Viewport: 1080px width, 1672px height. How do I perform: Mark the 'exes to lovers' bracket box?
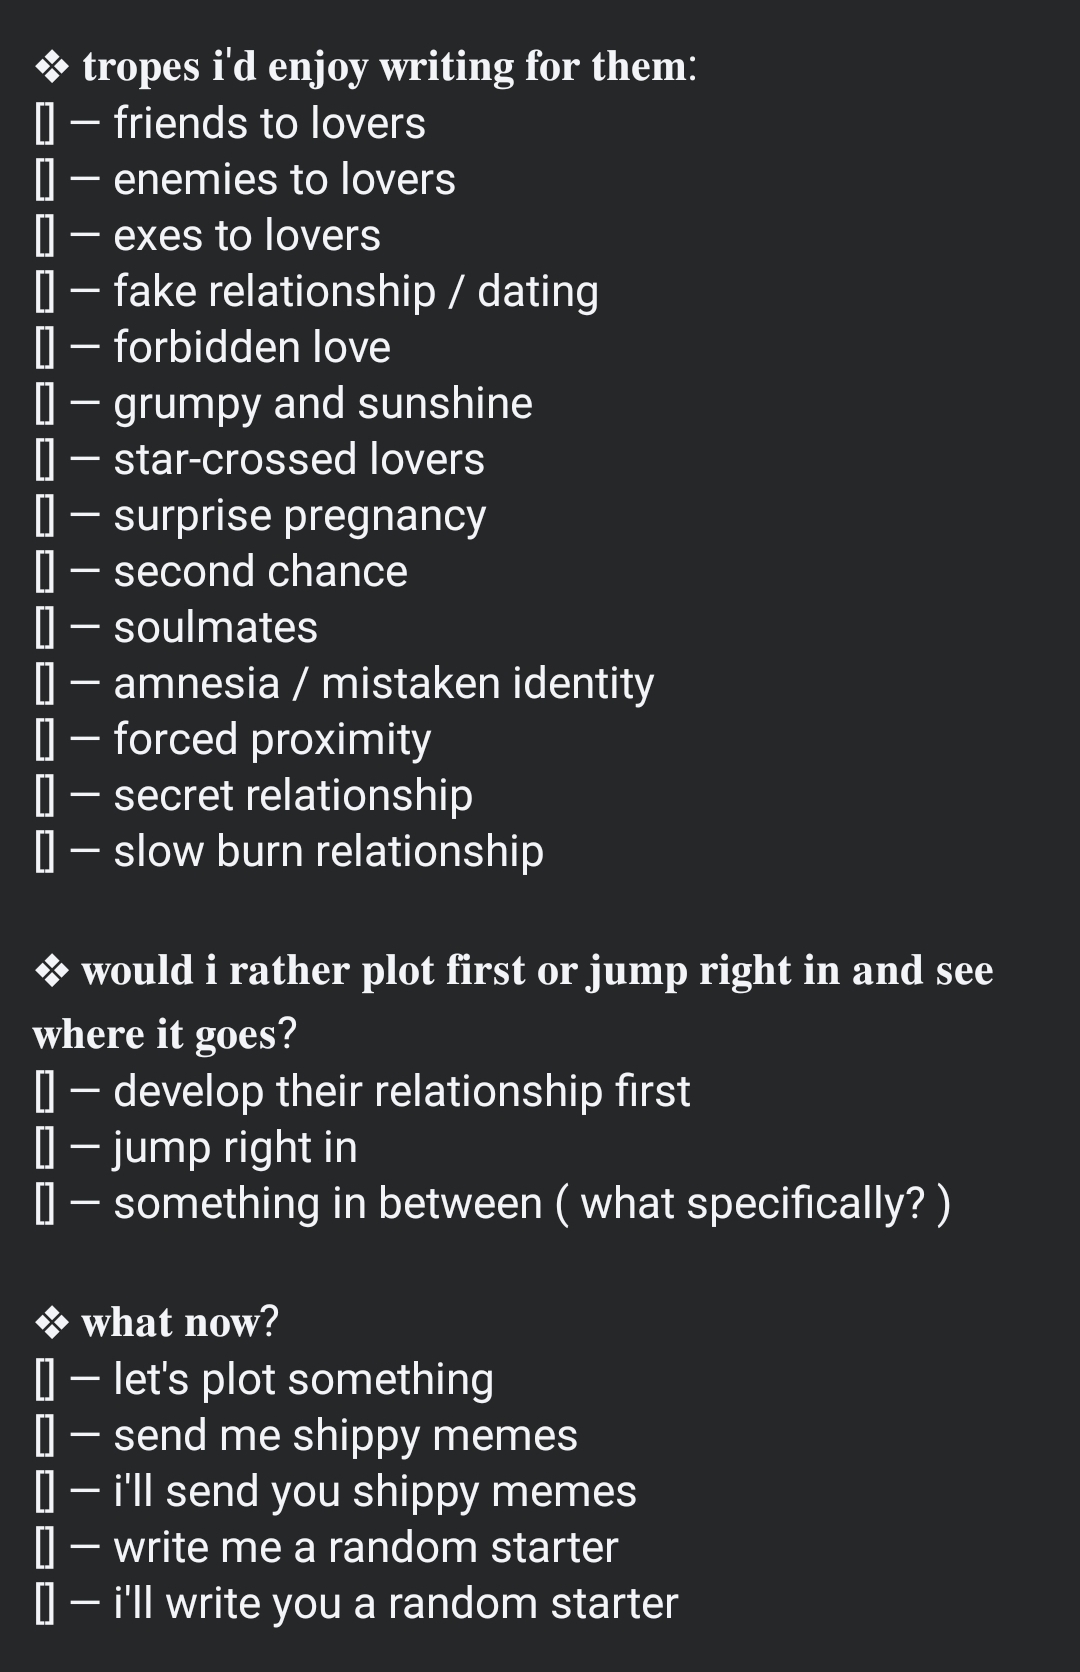[45, 237]
